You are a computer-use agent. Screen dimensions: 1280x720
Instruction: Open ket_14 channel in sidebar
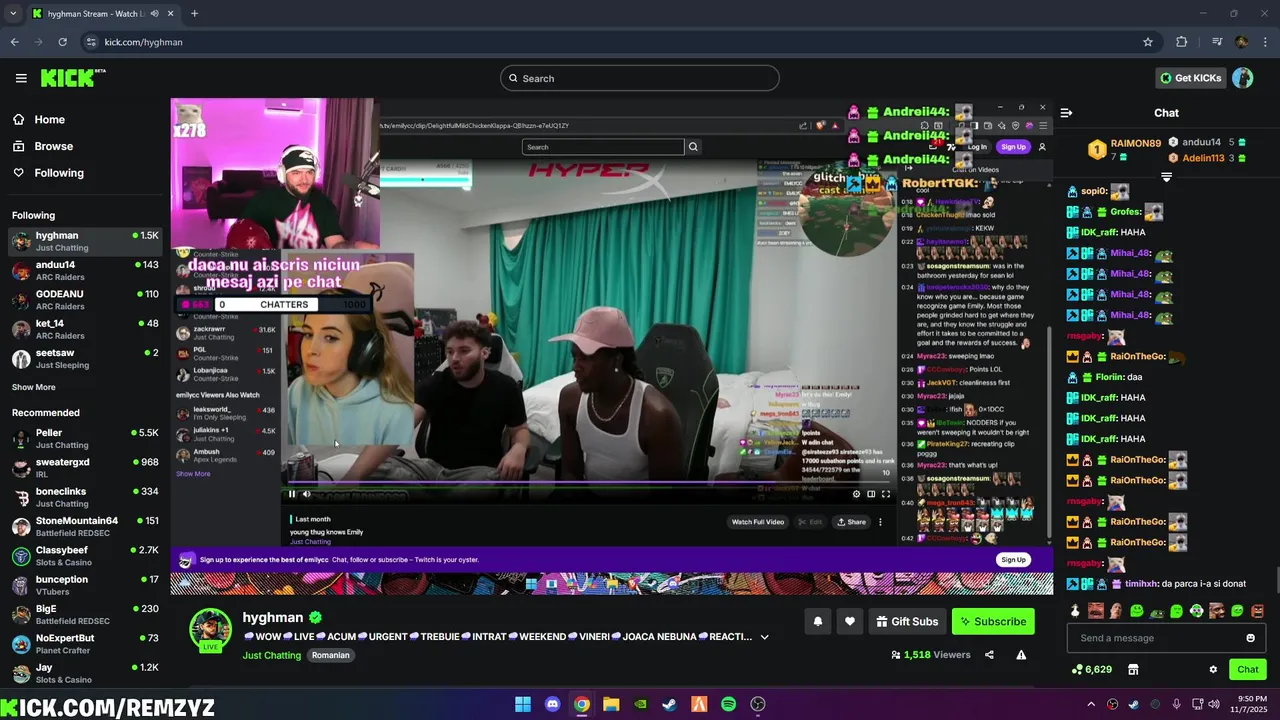pyautogui.click(x=84, y=329)
